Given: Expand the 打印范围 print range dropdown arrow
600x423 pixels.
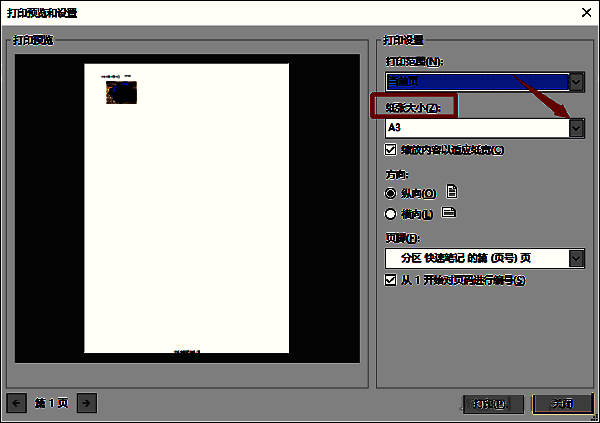Looking at the screenshot, I should pyautogui.click(x=576, y=82).
